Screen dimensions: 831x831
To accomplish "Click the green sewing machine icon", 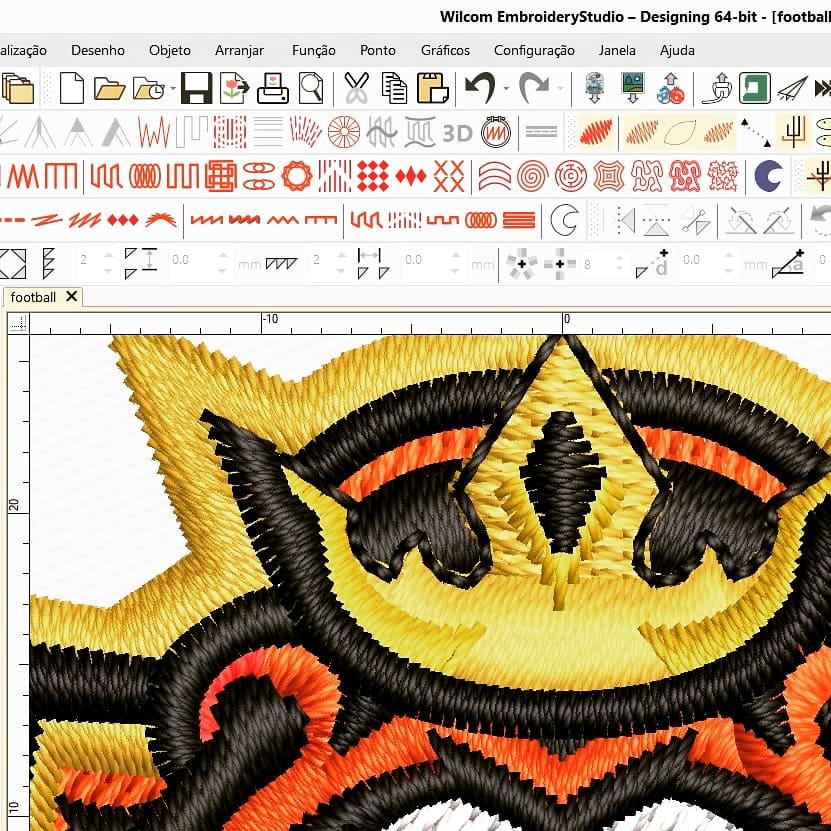I will tap(755, 88).
